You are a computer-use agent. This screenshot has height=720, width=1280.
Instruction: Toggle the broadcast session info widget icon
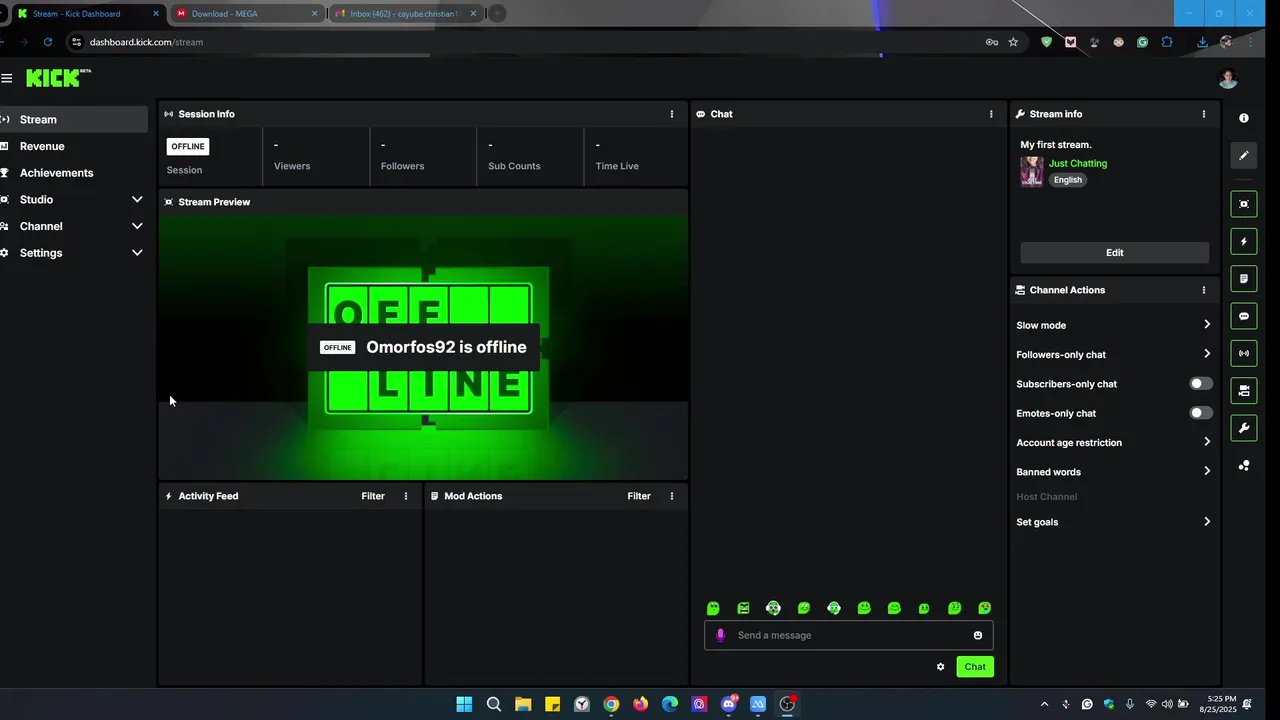point(1244,353)
